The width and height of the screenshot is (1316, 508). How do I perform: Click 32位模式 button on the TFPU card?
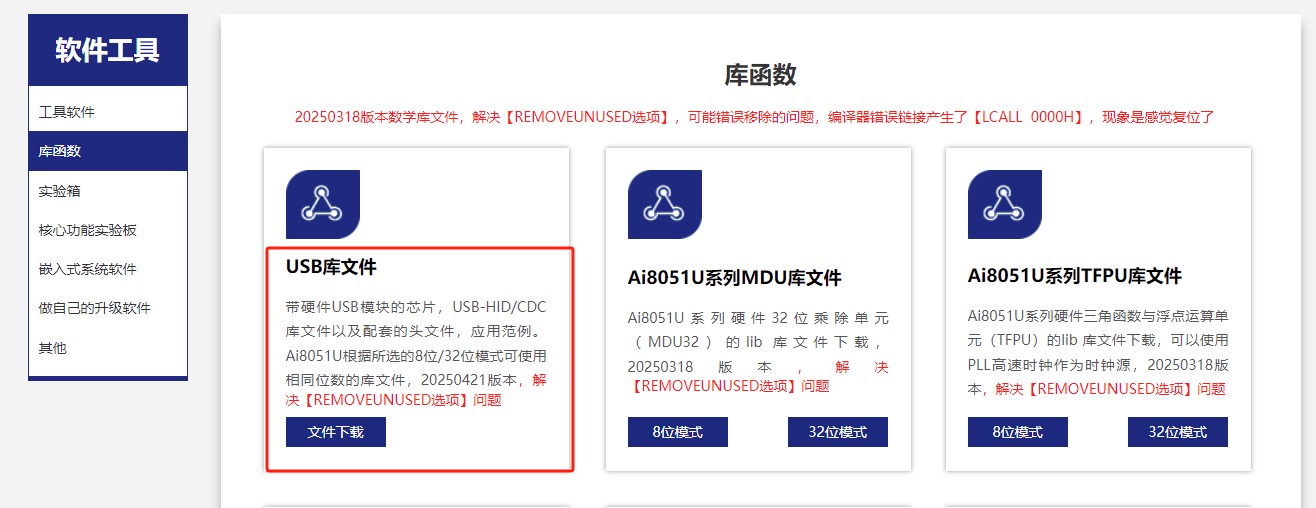click(x=1178, y=432)
